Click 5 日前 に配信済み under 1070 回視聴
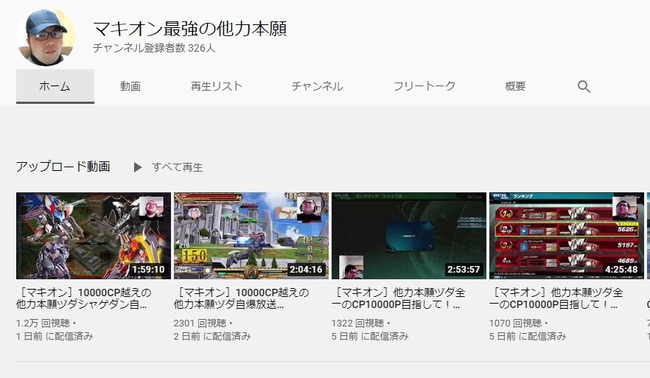 coord(527,336)
